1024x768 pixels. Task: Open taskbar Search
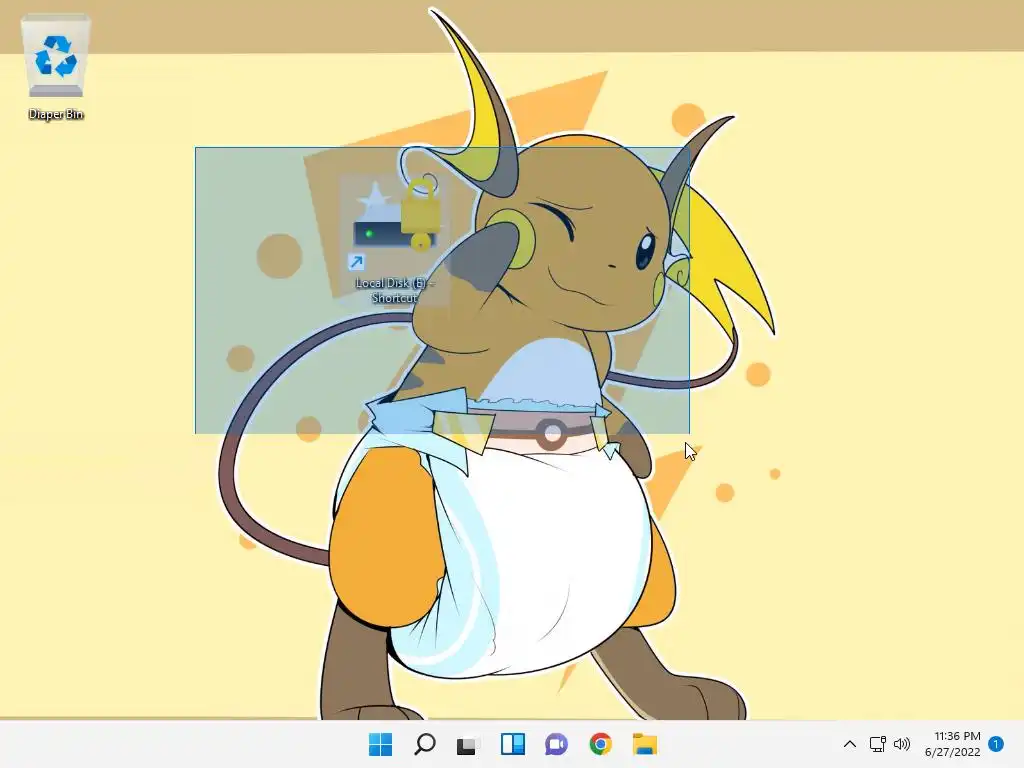click(424, 744)
